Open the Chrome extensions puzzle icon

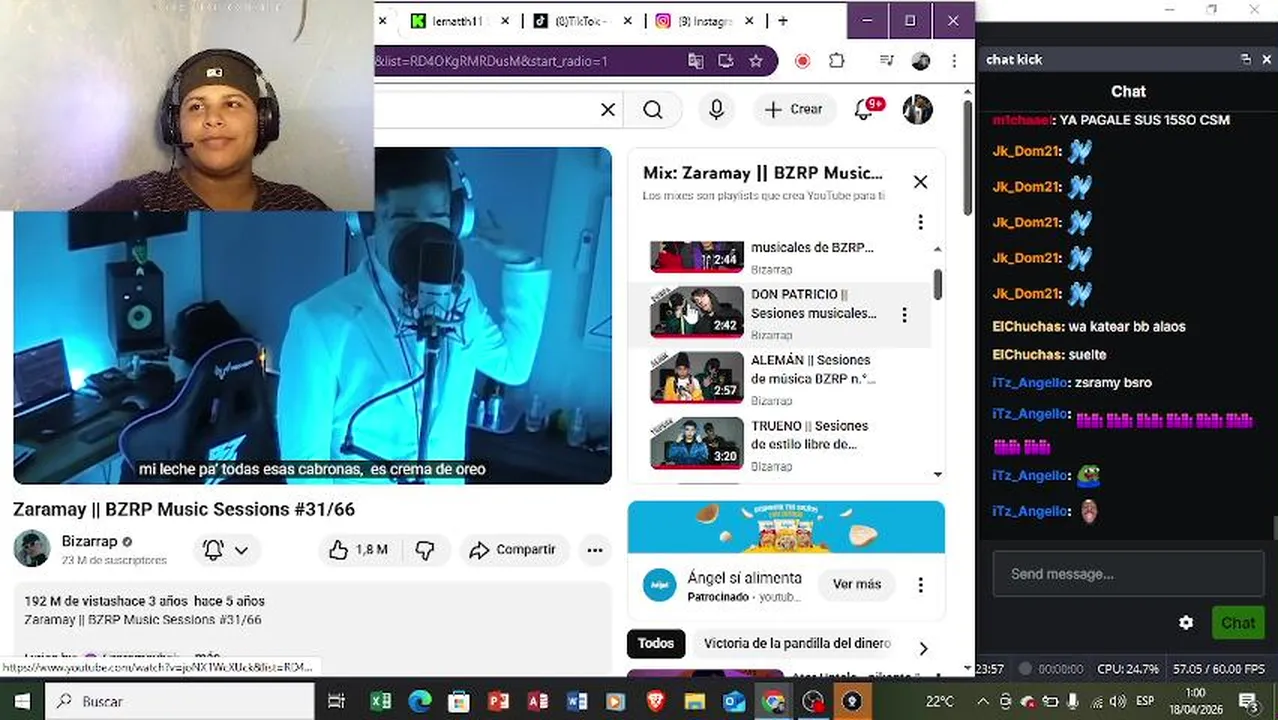point(837,61)
